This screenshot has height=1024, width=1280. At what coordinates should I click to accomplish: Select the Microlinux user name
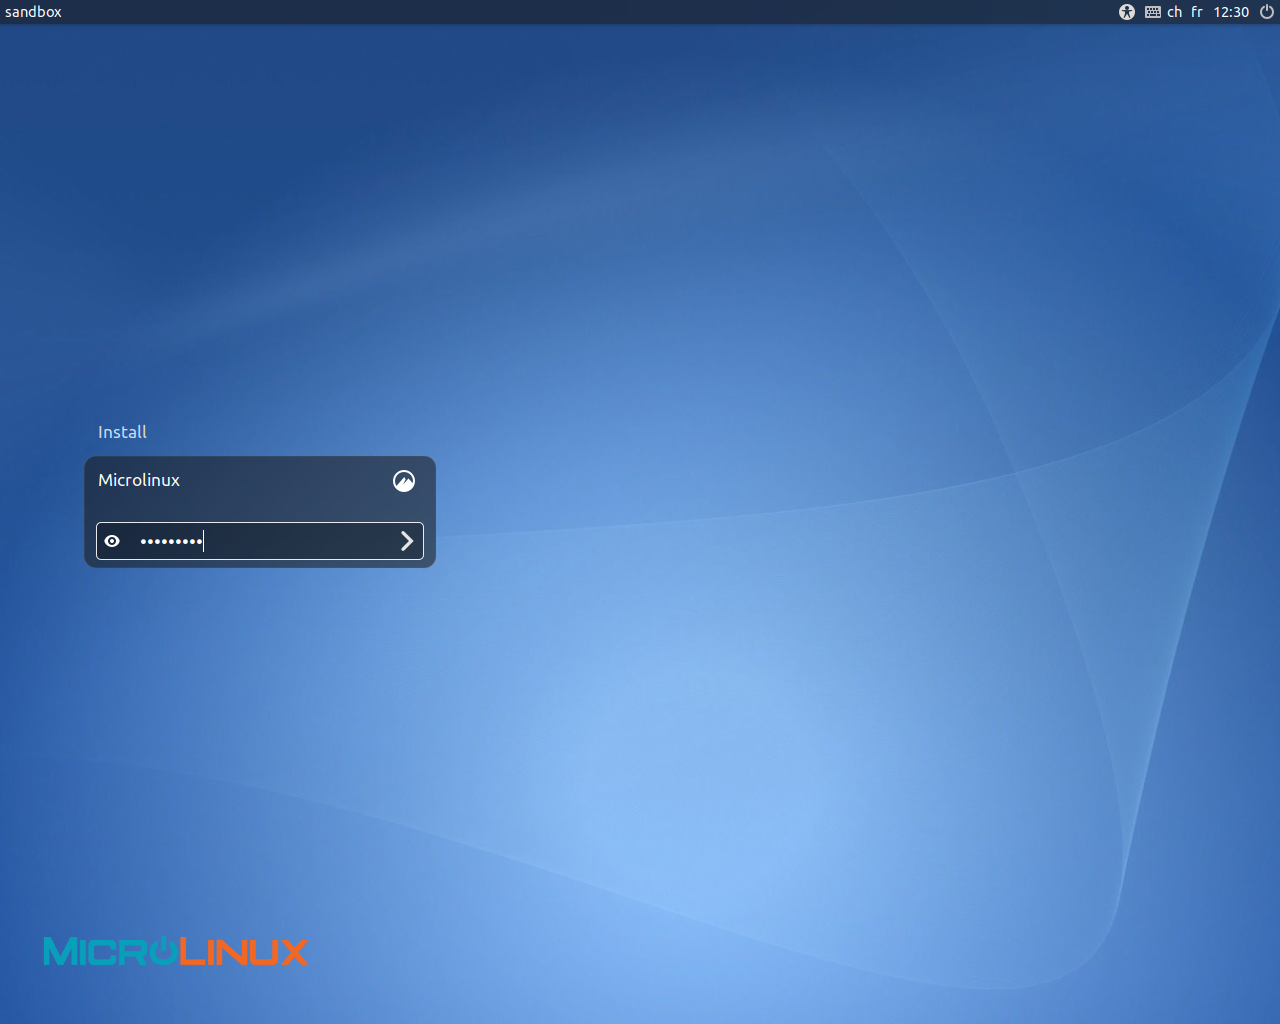pyautogui.click(x=139, y=480)
